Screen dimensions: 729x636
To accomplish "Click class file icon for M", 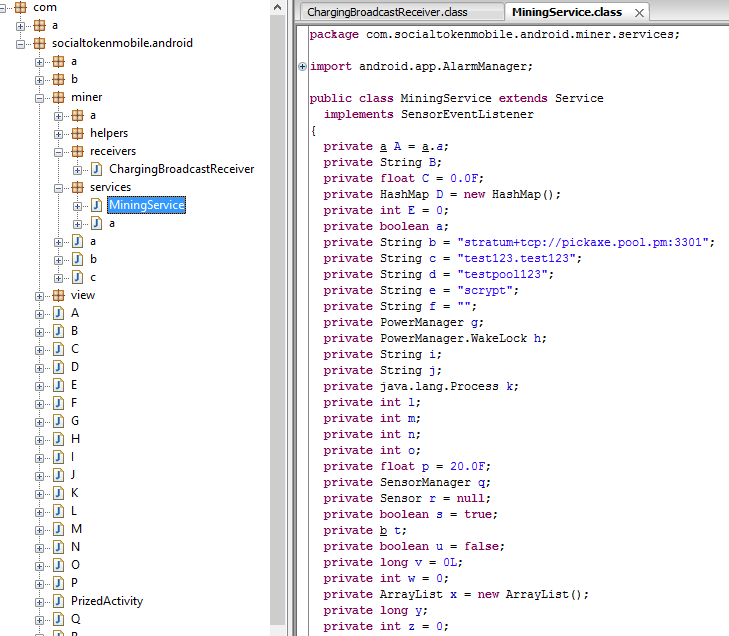I will 59,529.
